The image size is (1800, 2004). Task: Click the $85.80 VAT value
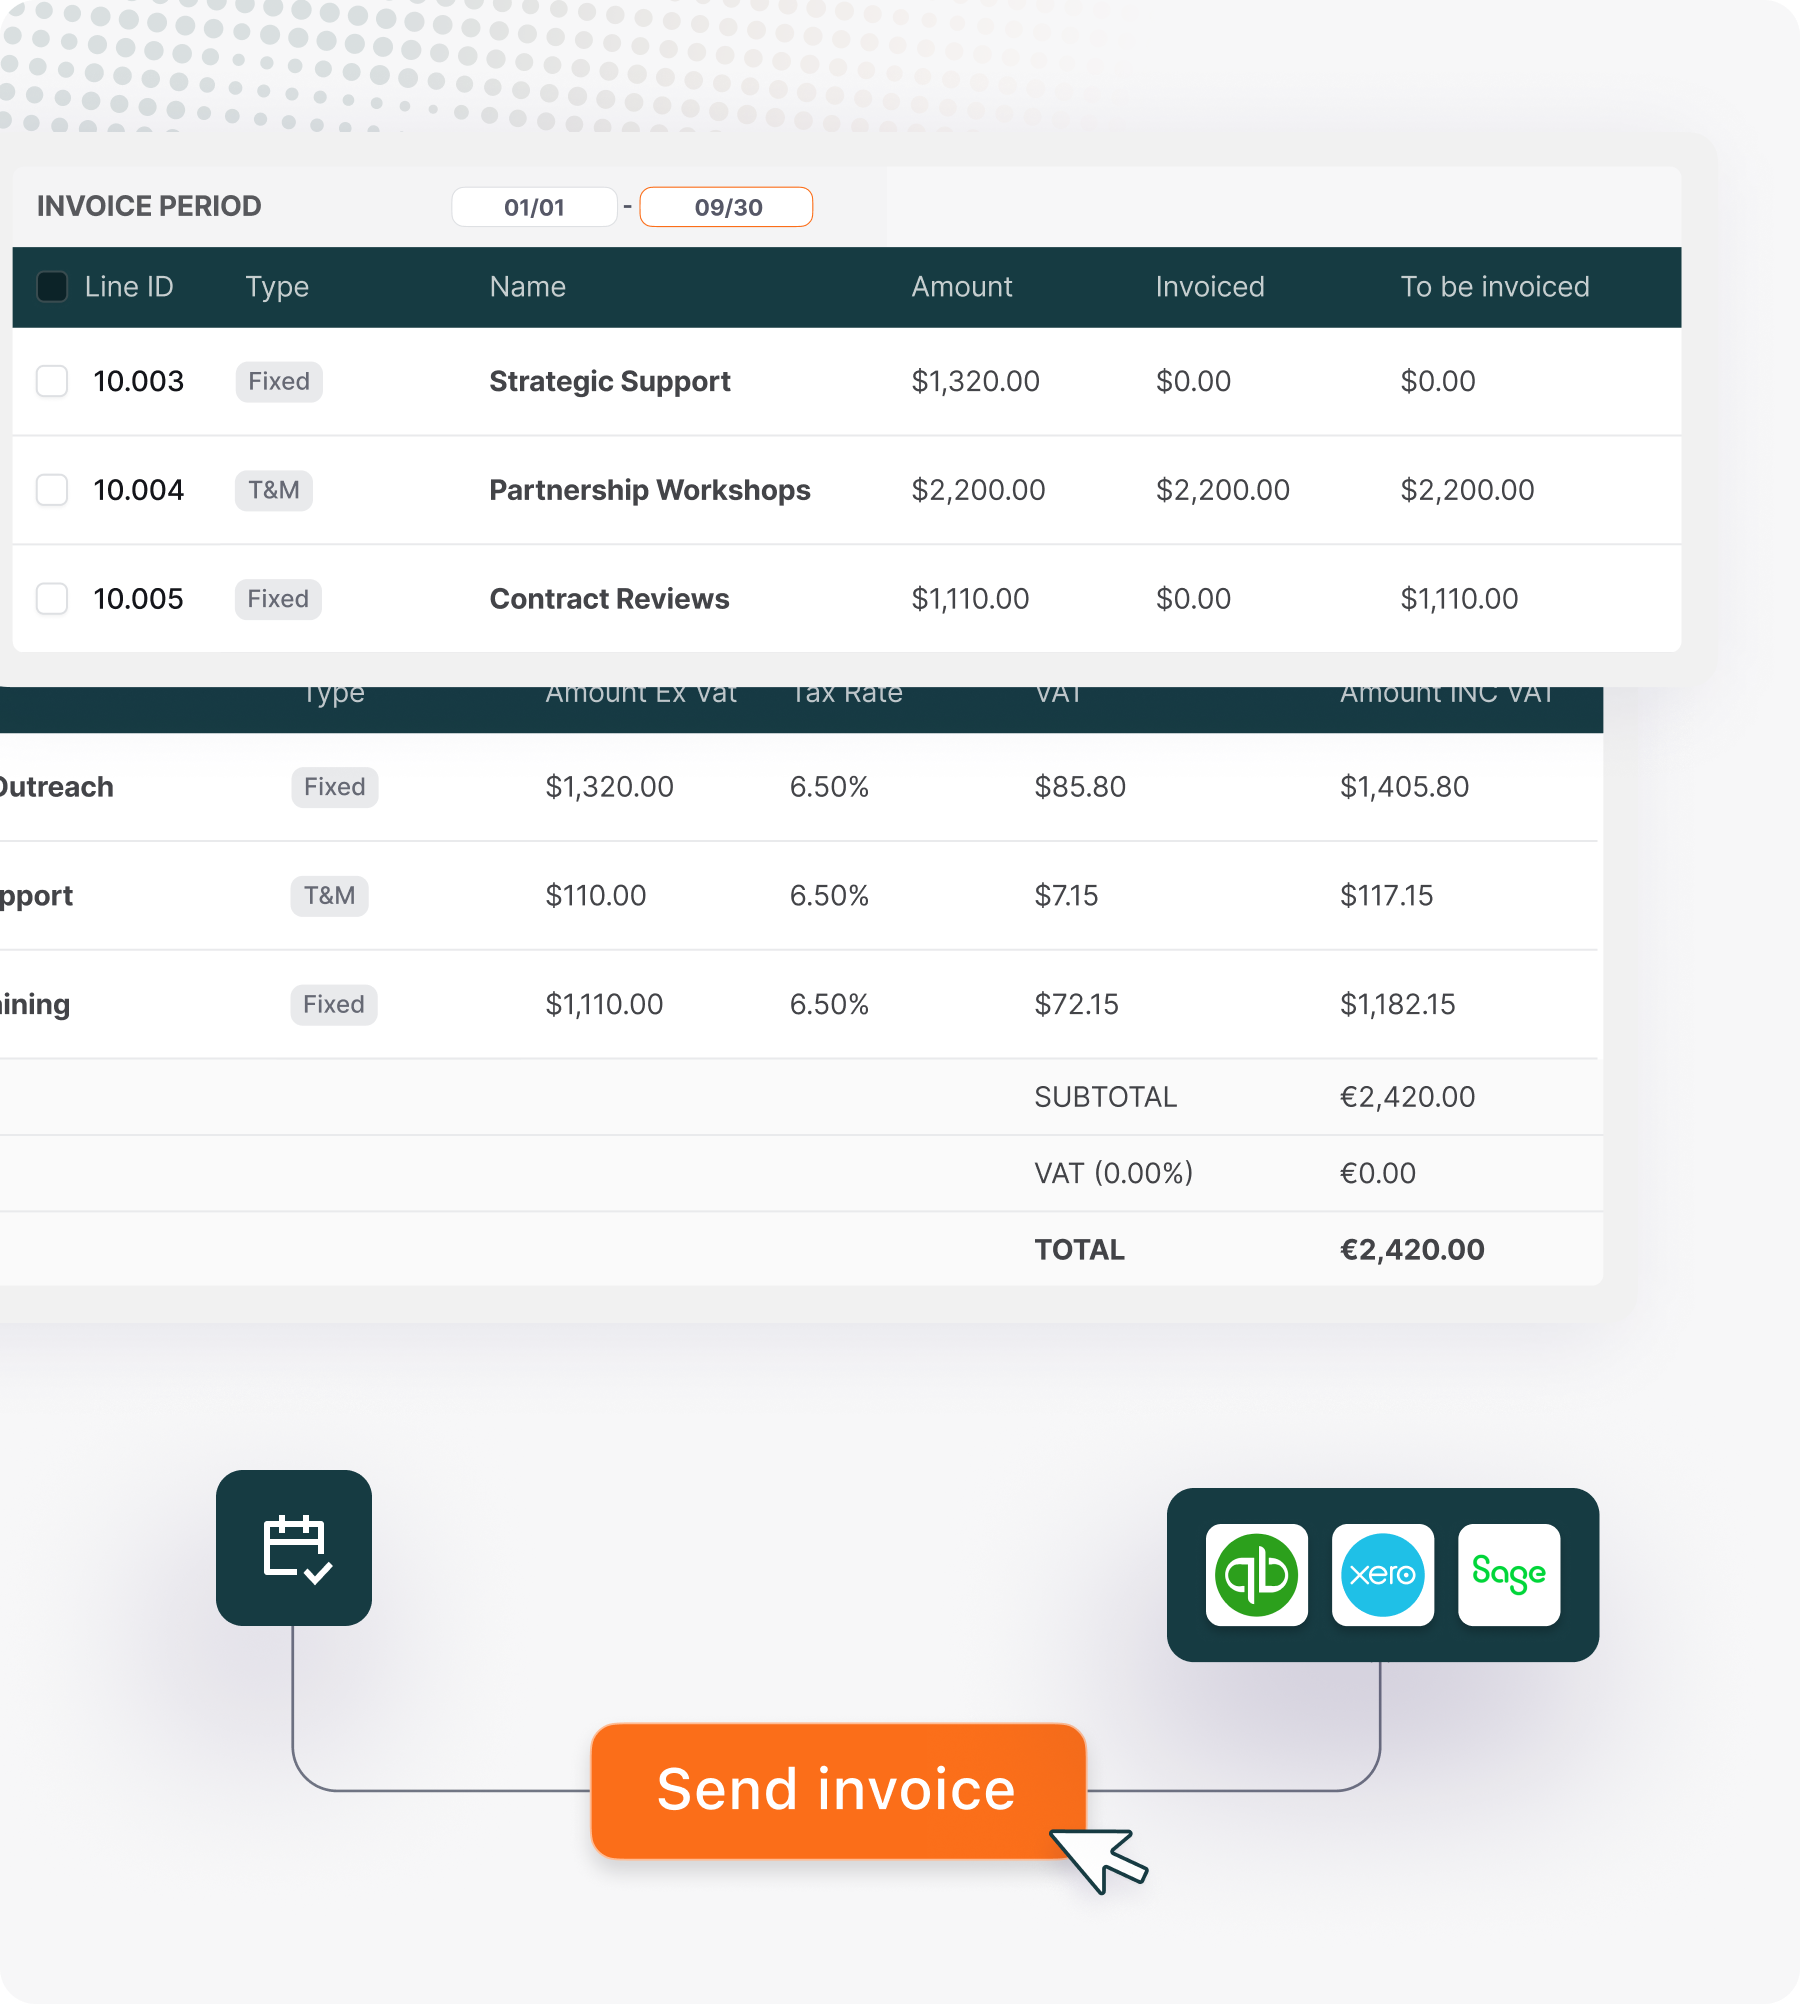pos(1080,787)
